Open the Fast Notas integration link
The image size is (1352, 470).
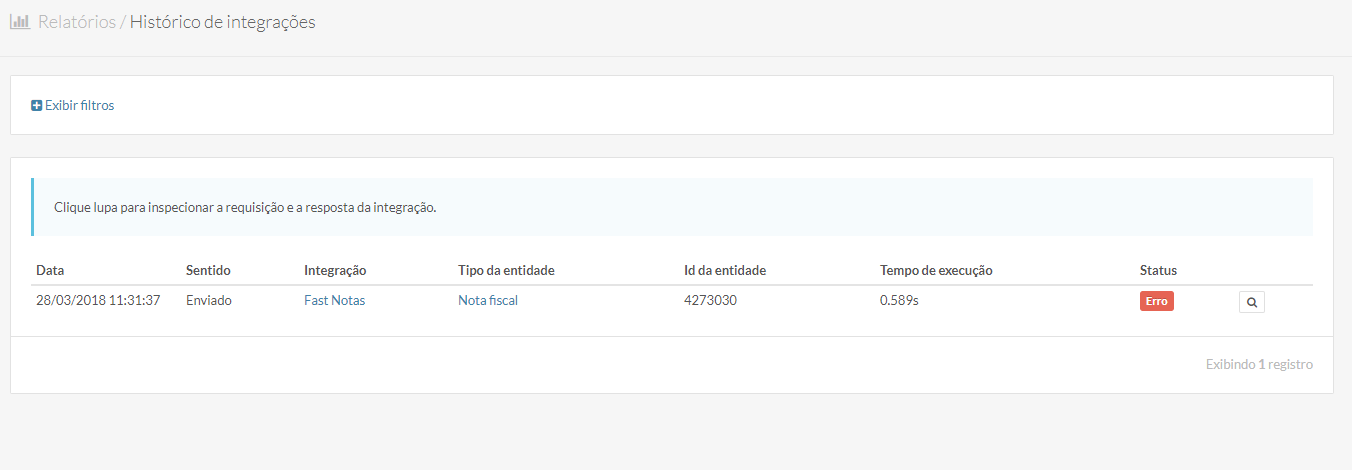(334, 300)
